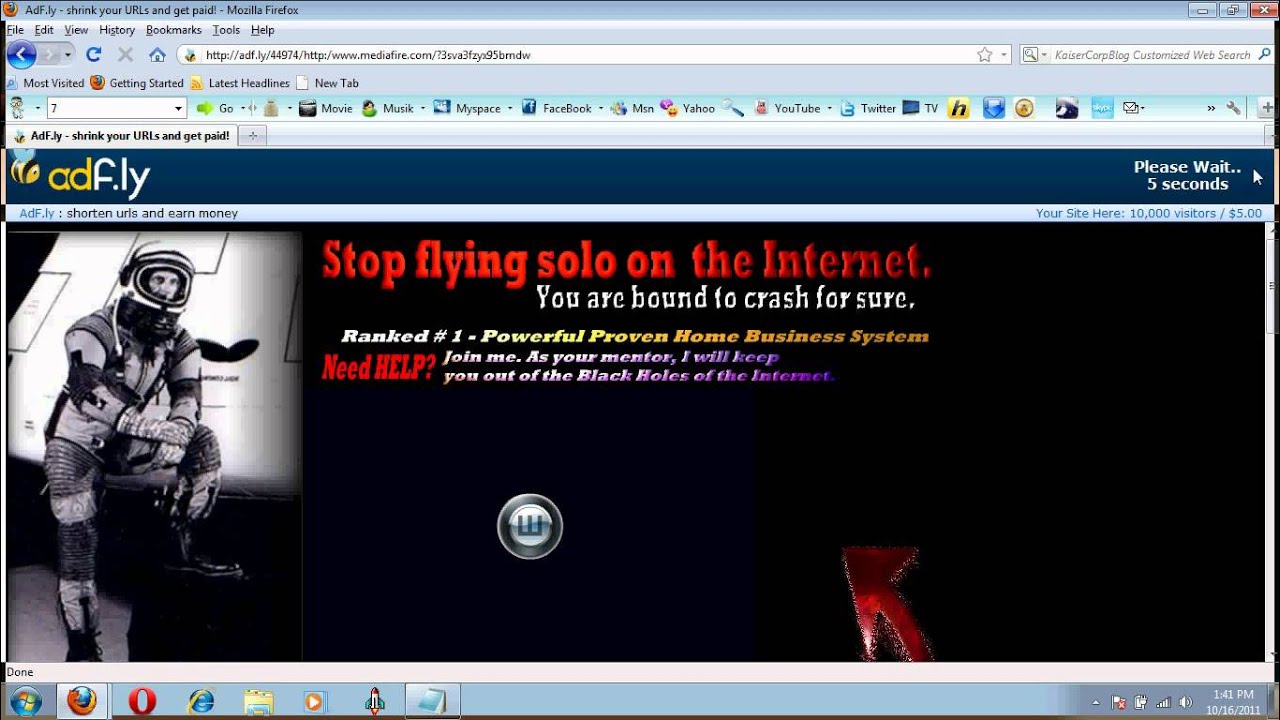Show hidden system tray icons

click(1096, 702)
